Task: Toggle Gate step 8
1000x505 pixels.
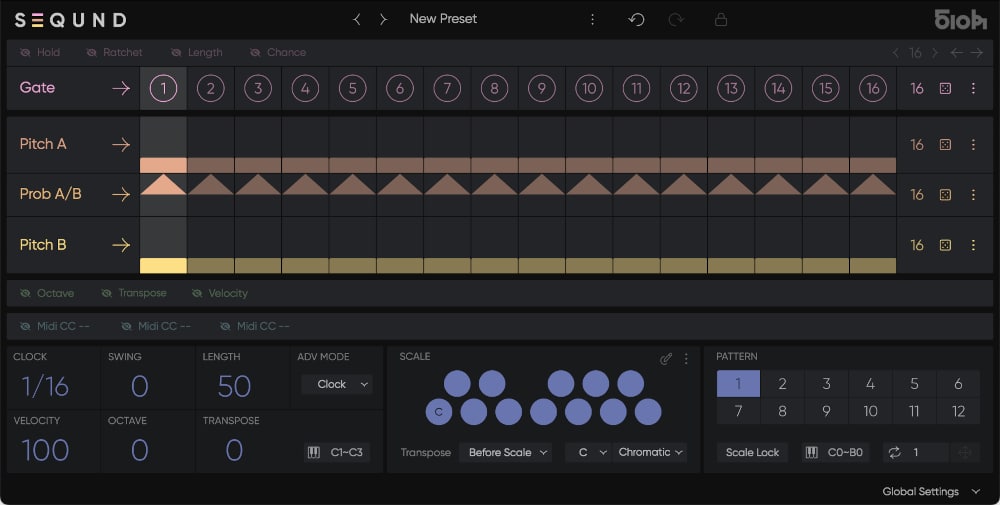Action: point(494,89)
